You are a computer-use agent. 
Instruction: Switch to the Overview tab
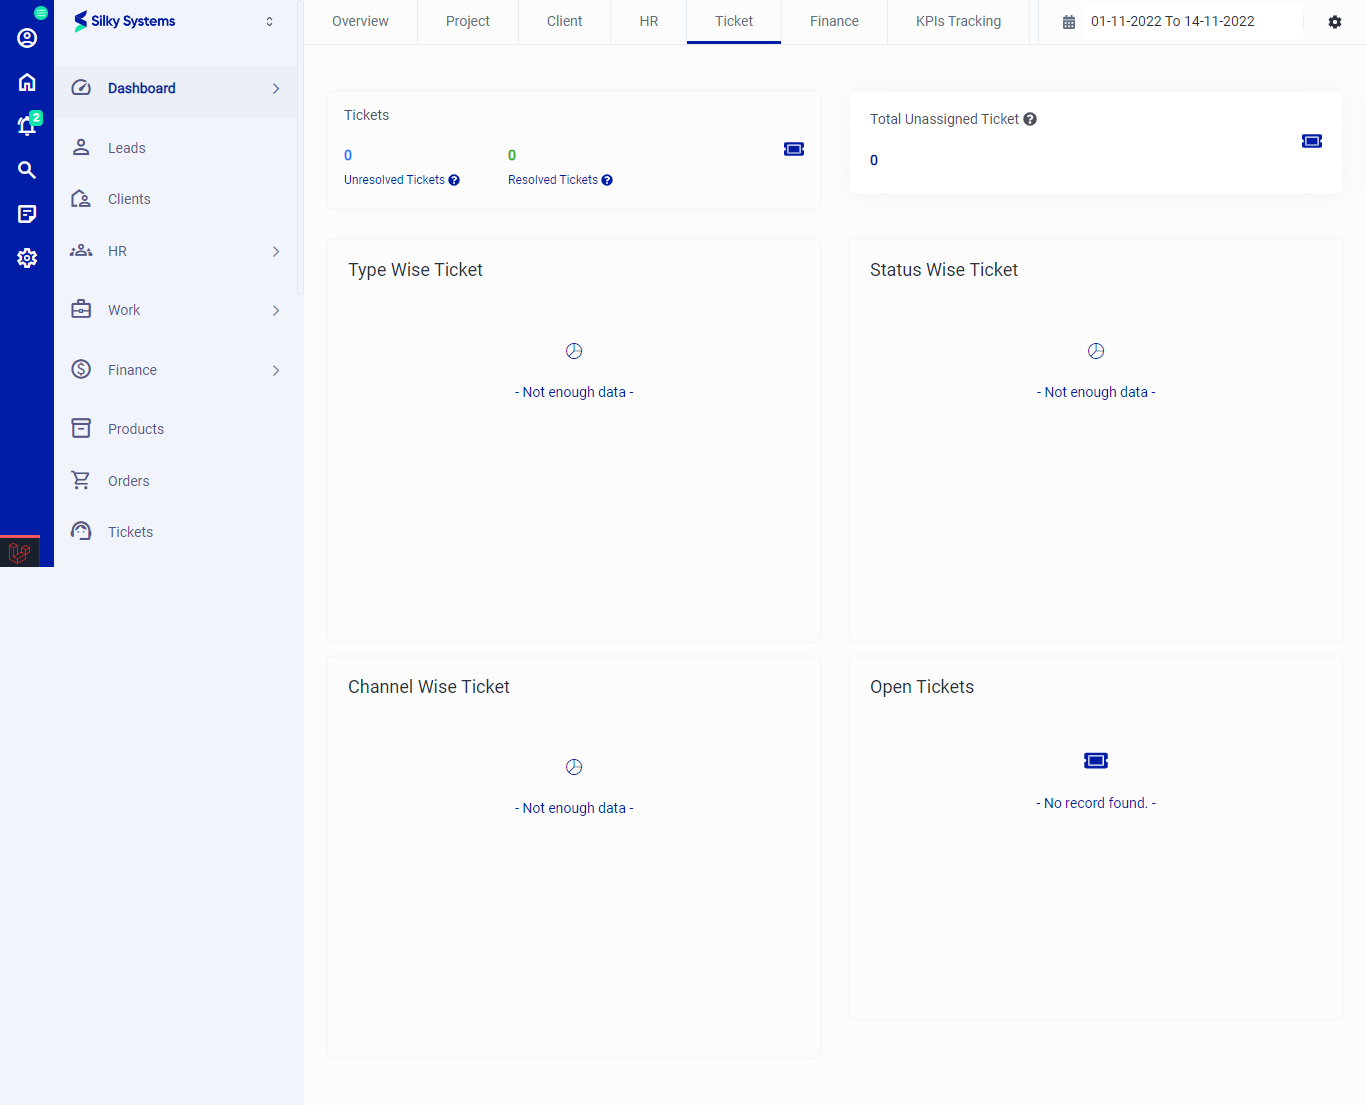pyautogui.click(x=360, y=21)
